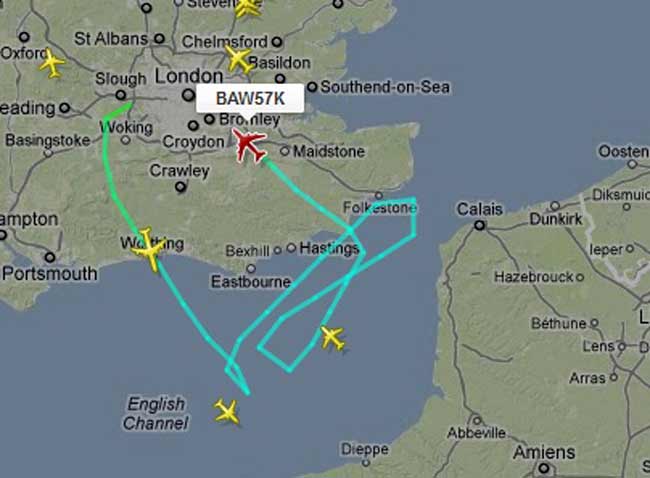
Task: Select the yellow plane over Worthing
Action: [148, 249]
